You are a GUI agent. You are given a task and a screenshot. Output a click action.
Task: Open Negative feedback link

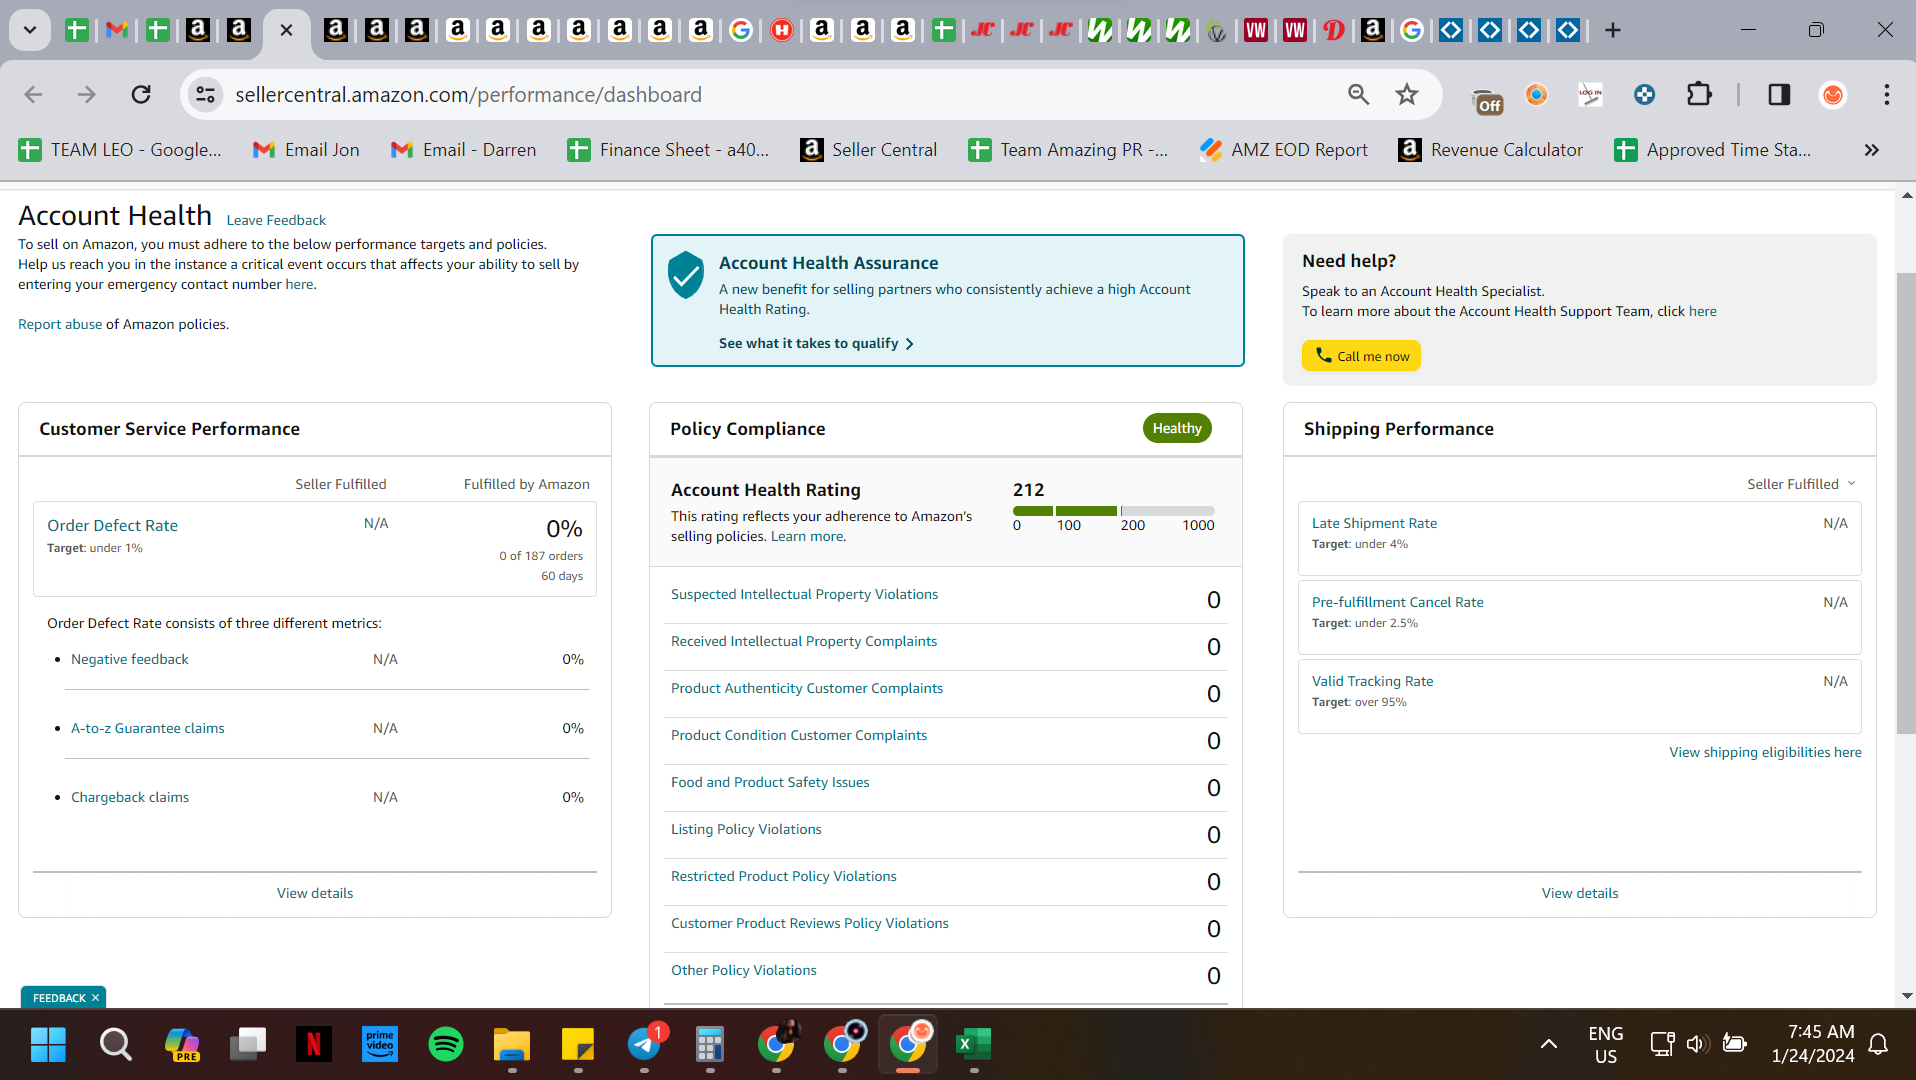[129, 659]
